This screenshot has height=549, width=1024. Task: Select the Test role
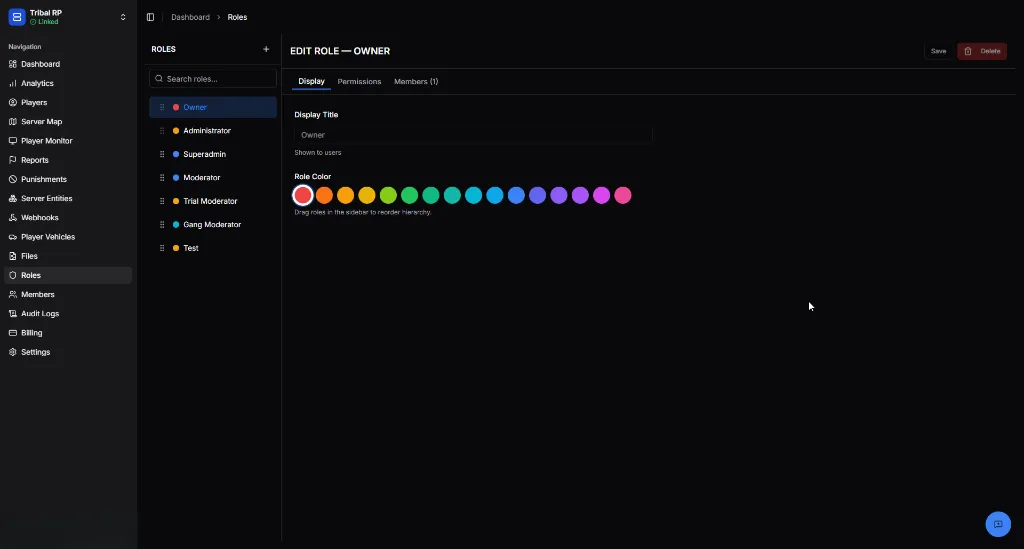(213, 248)
